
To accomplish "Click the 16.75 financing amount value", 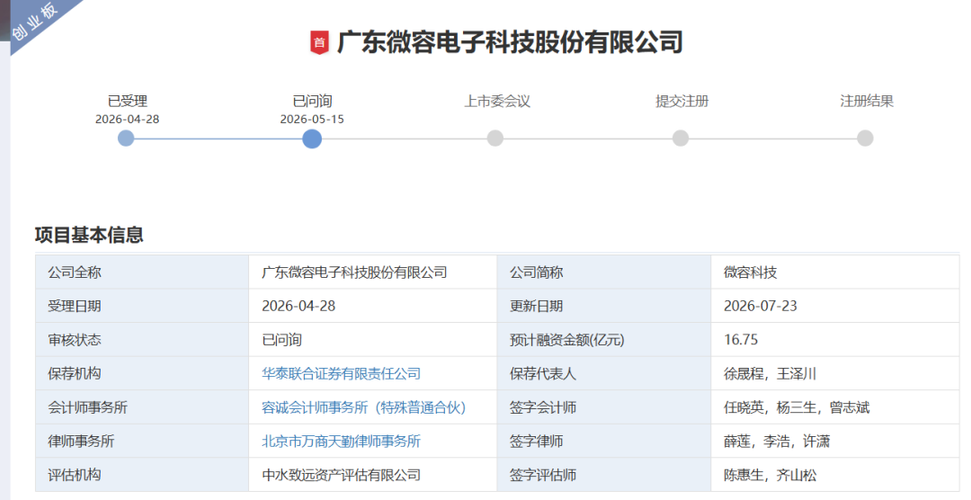I will pos(741,340).
